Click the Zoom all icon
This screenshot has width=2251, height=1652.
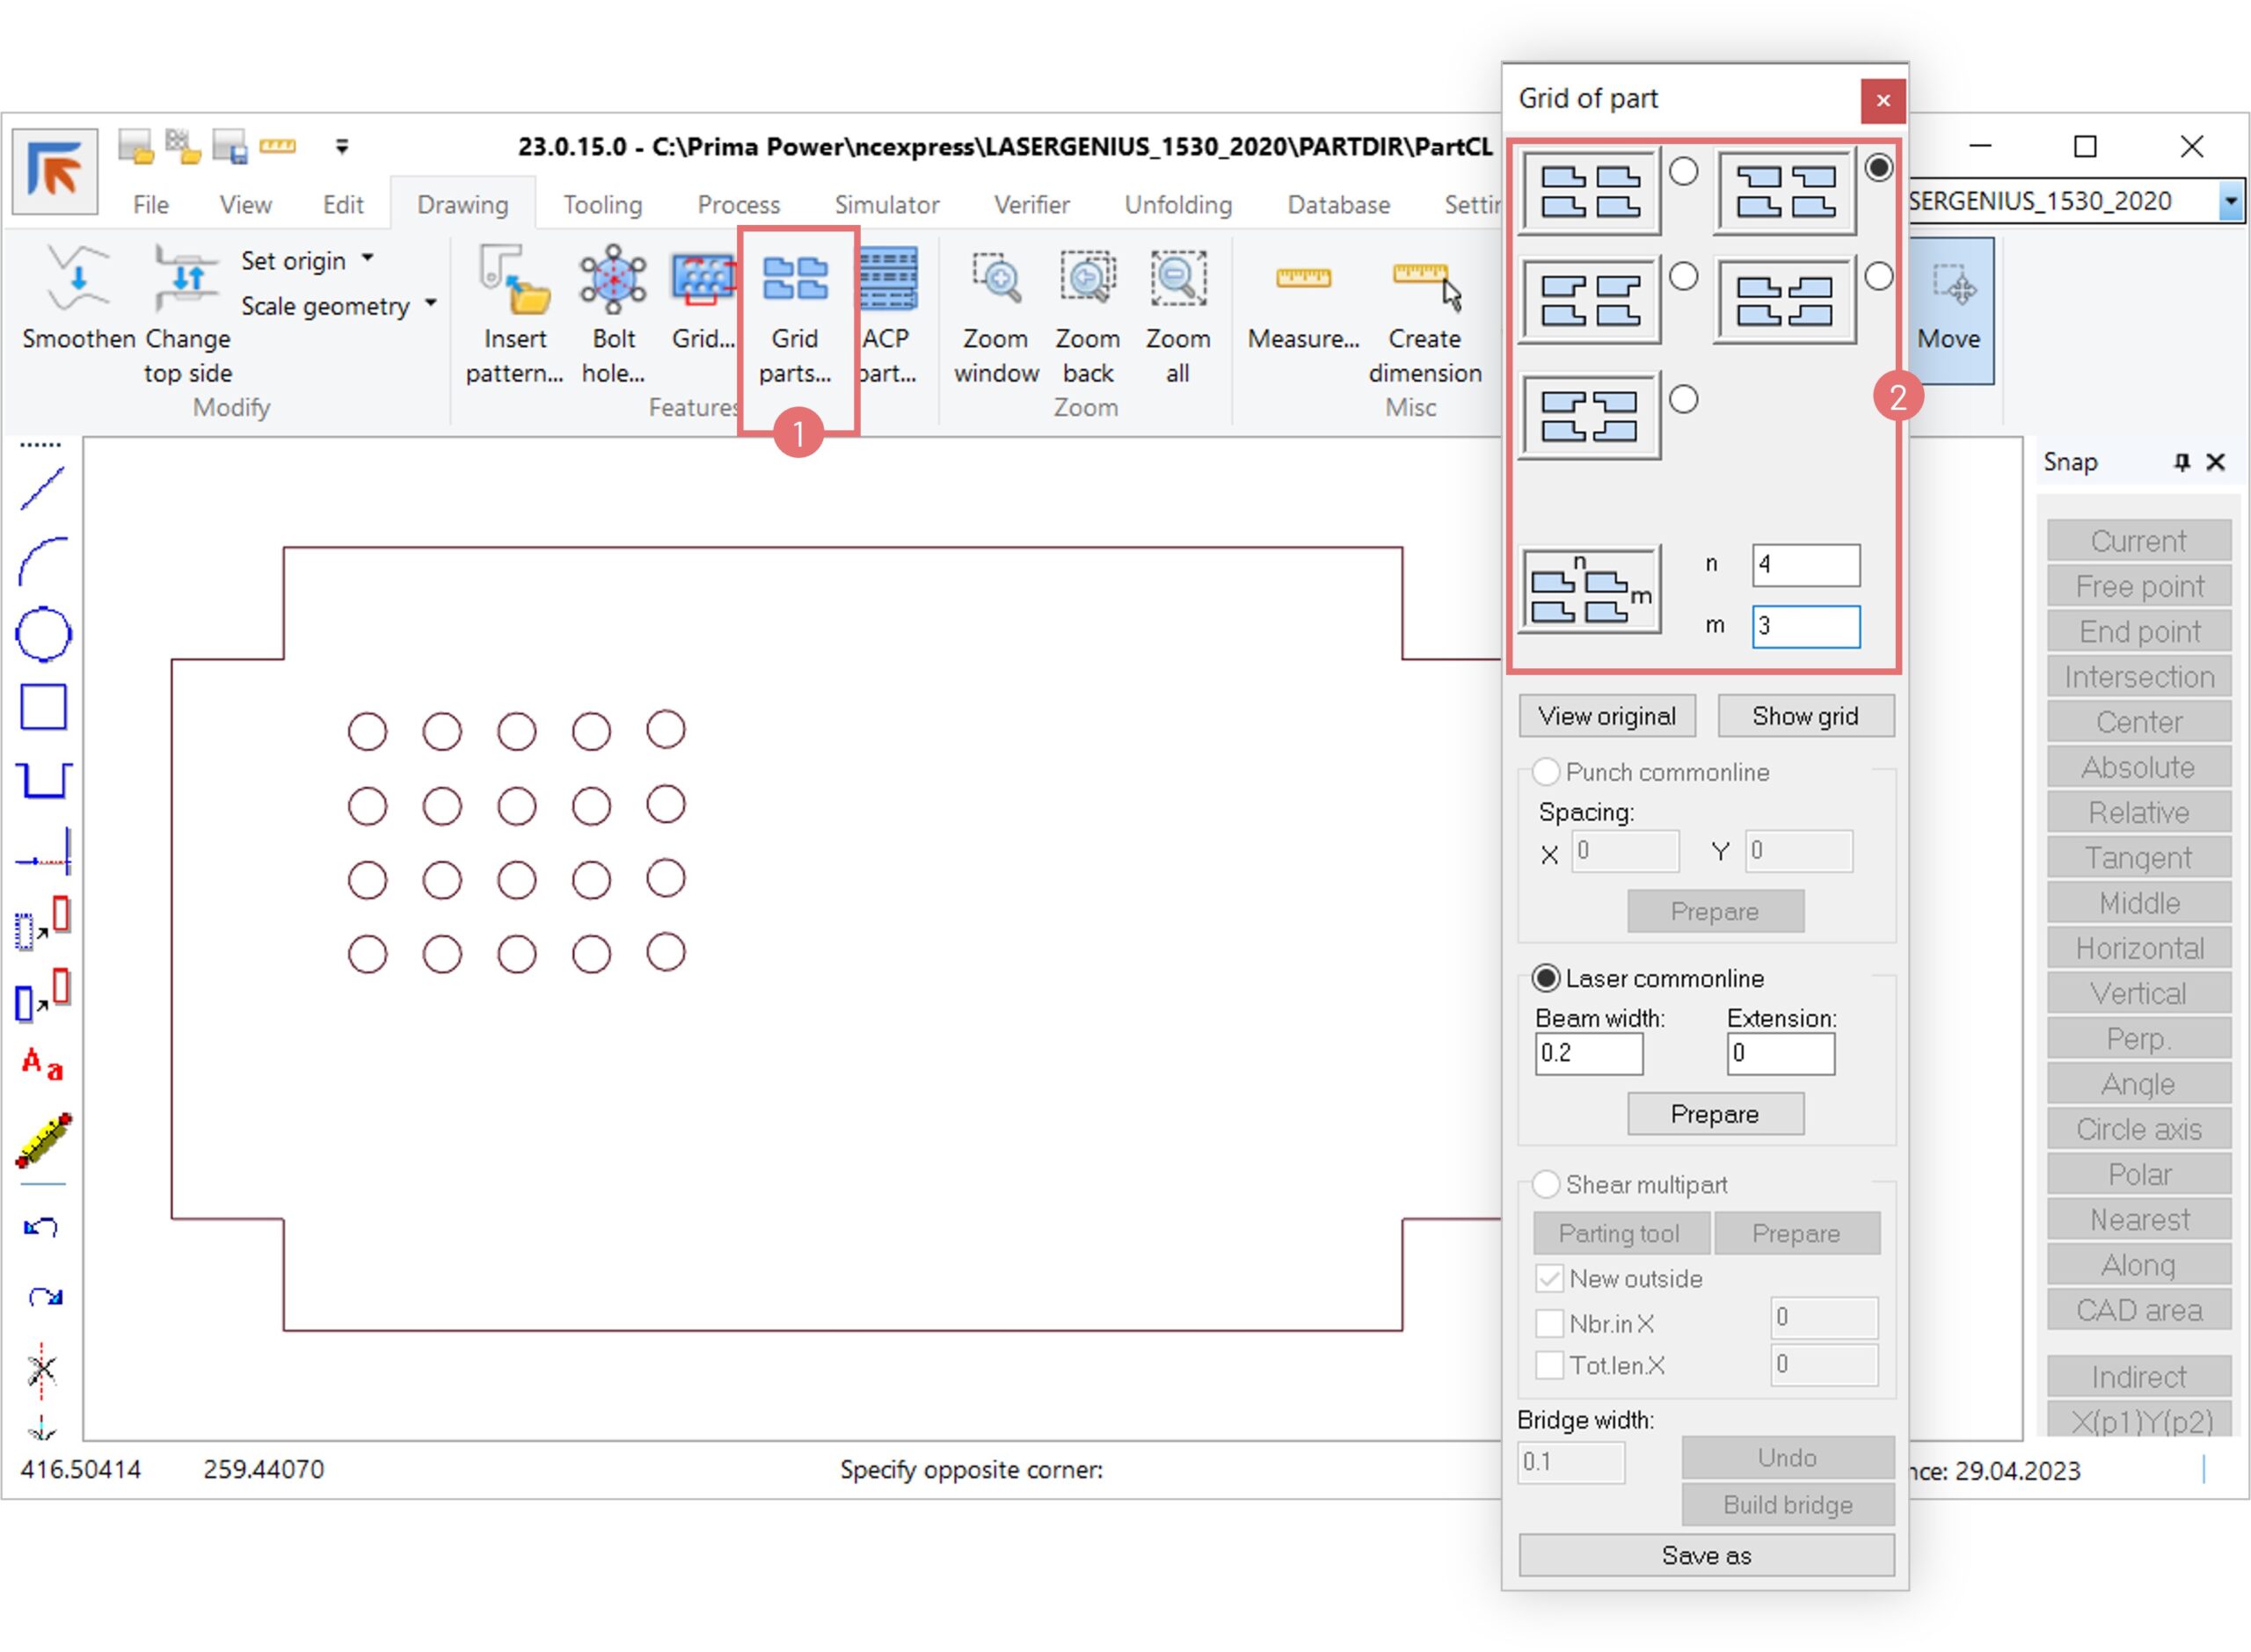coord(1177,278)
